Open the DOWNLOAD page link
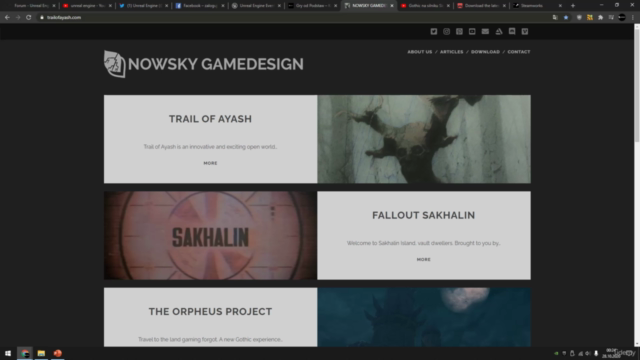 coord(485,52)
